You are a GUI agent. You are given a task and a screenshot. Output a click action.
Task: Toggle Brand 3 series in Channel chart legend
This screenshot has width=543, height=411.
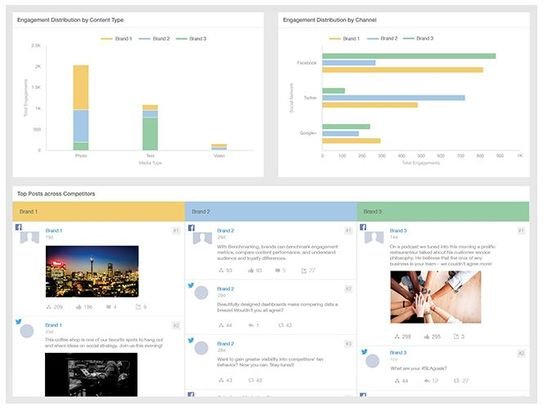[x=418, y=38]
